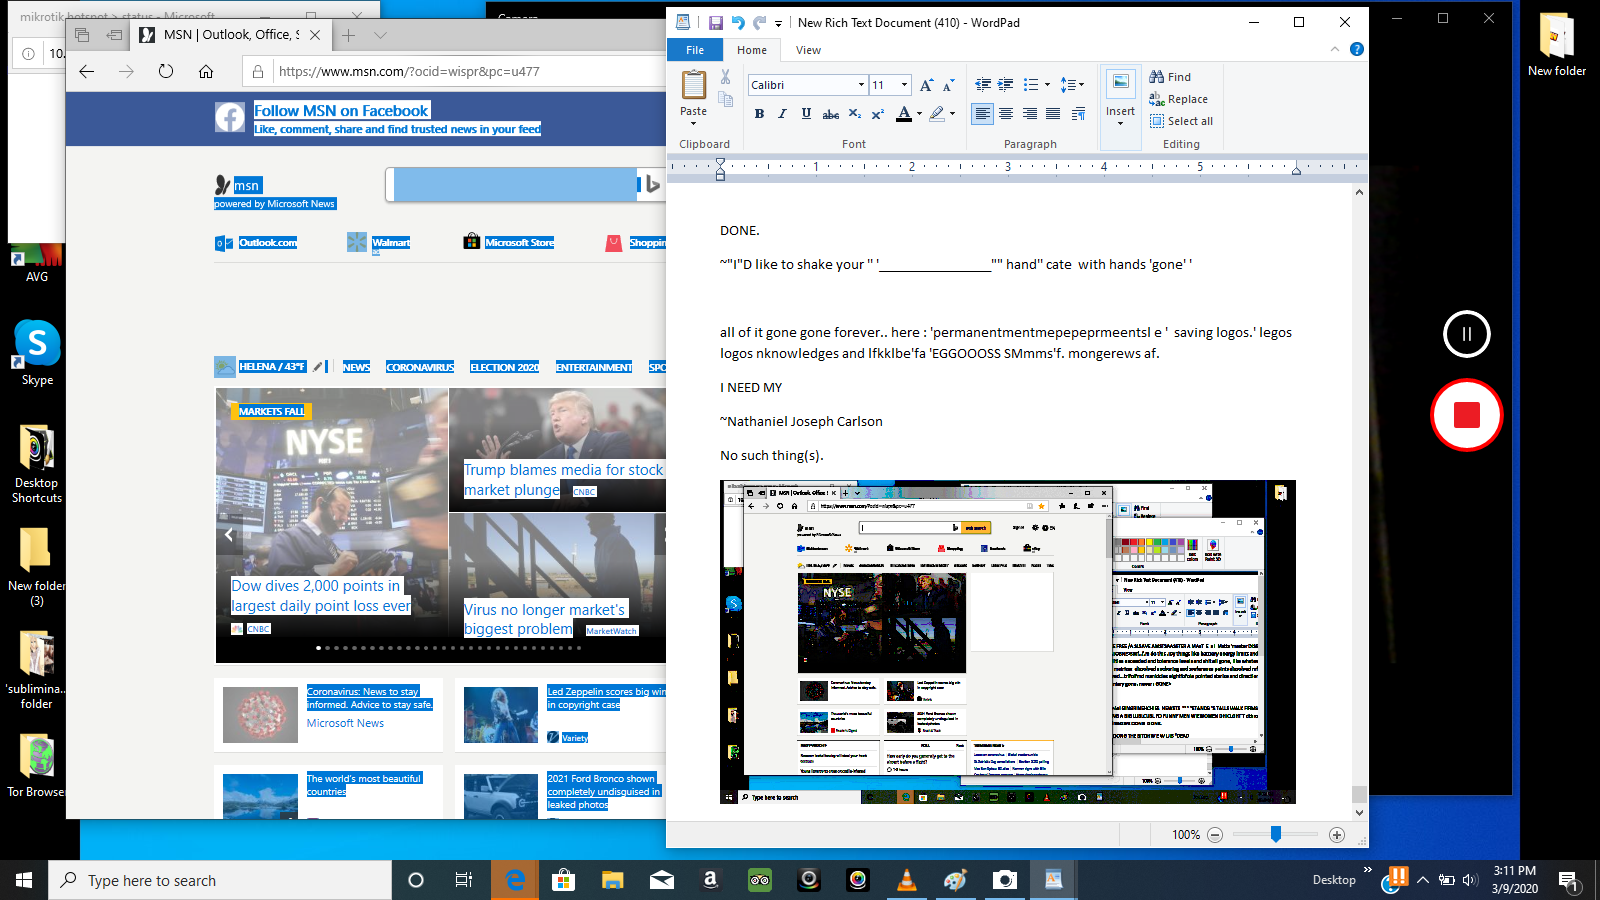
Task: Click Select all in Editing group
Action: click(1181, 121)
